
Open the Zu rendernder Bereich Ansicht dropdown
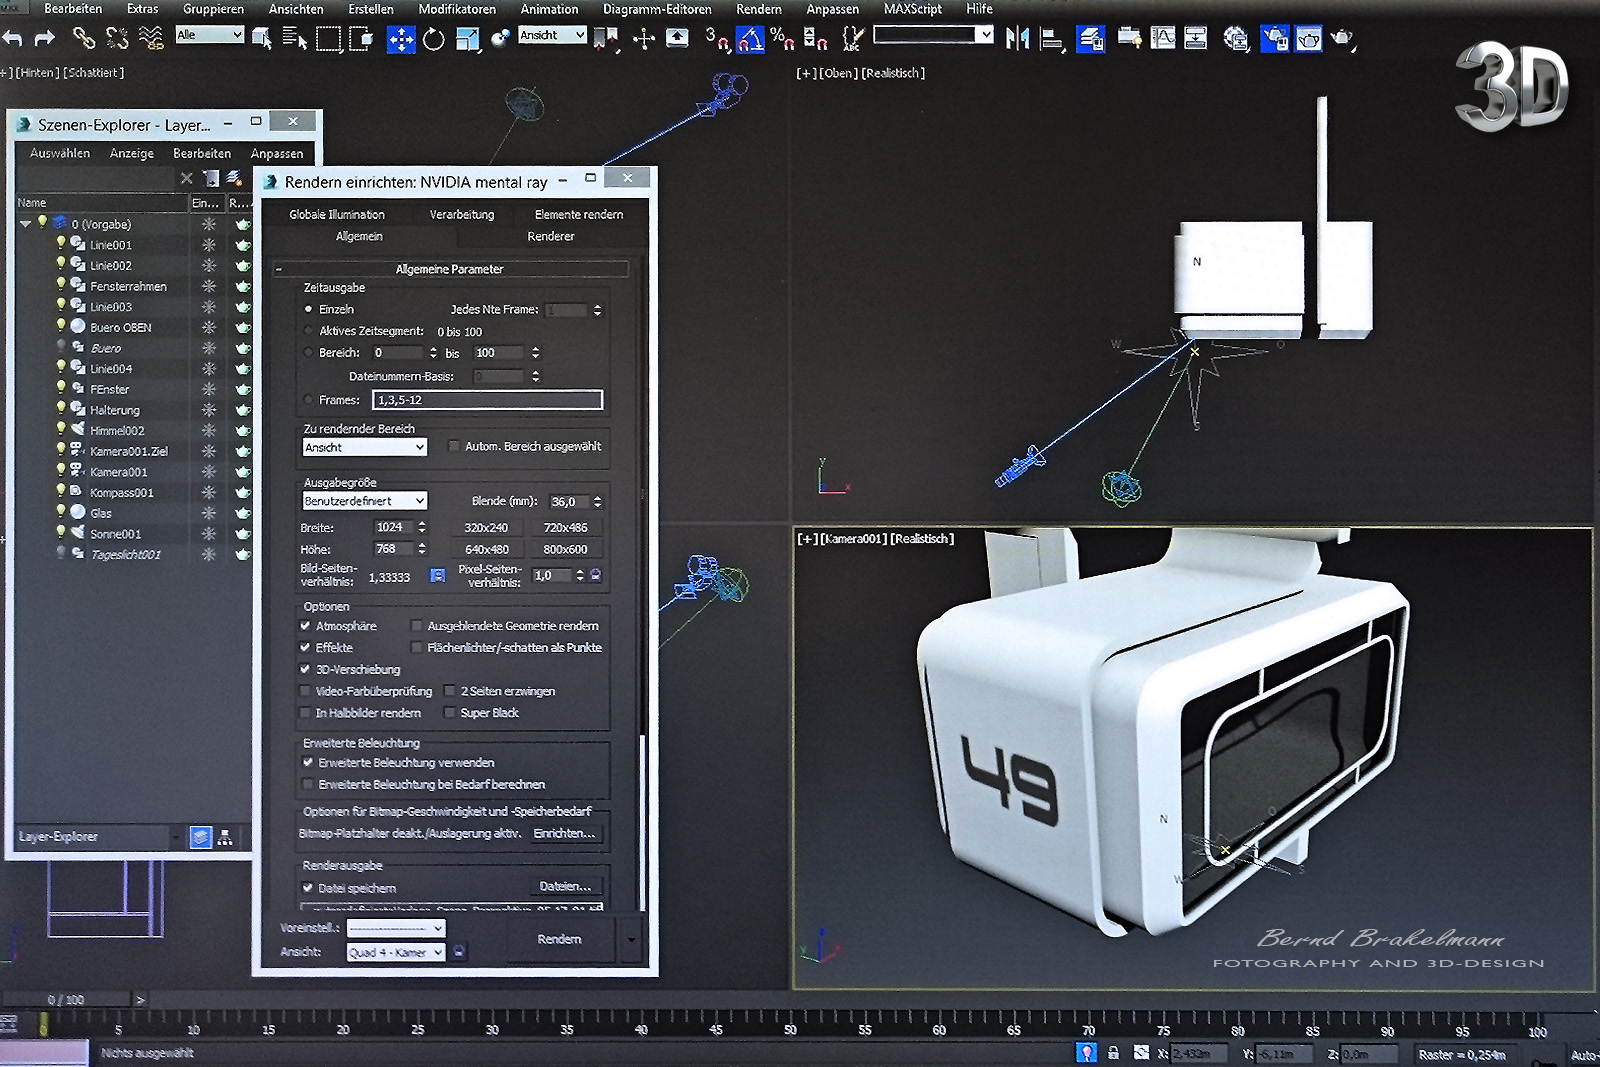coord(365,447)
